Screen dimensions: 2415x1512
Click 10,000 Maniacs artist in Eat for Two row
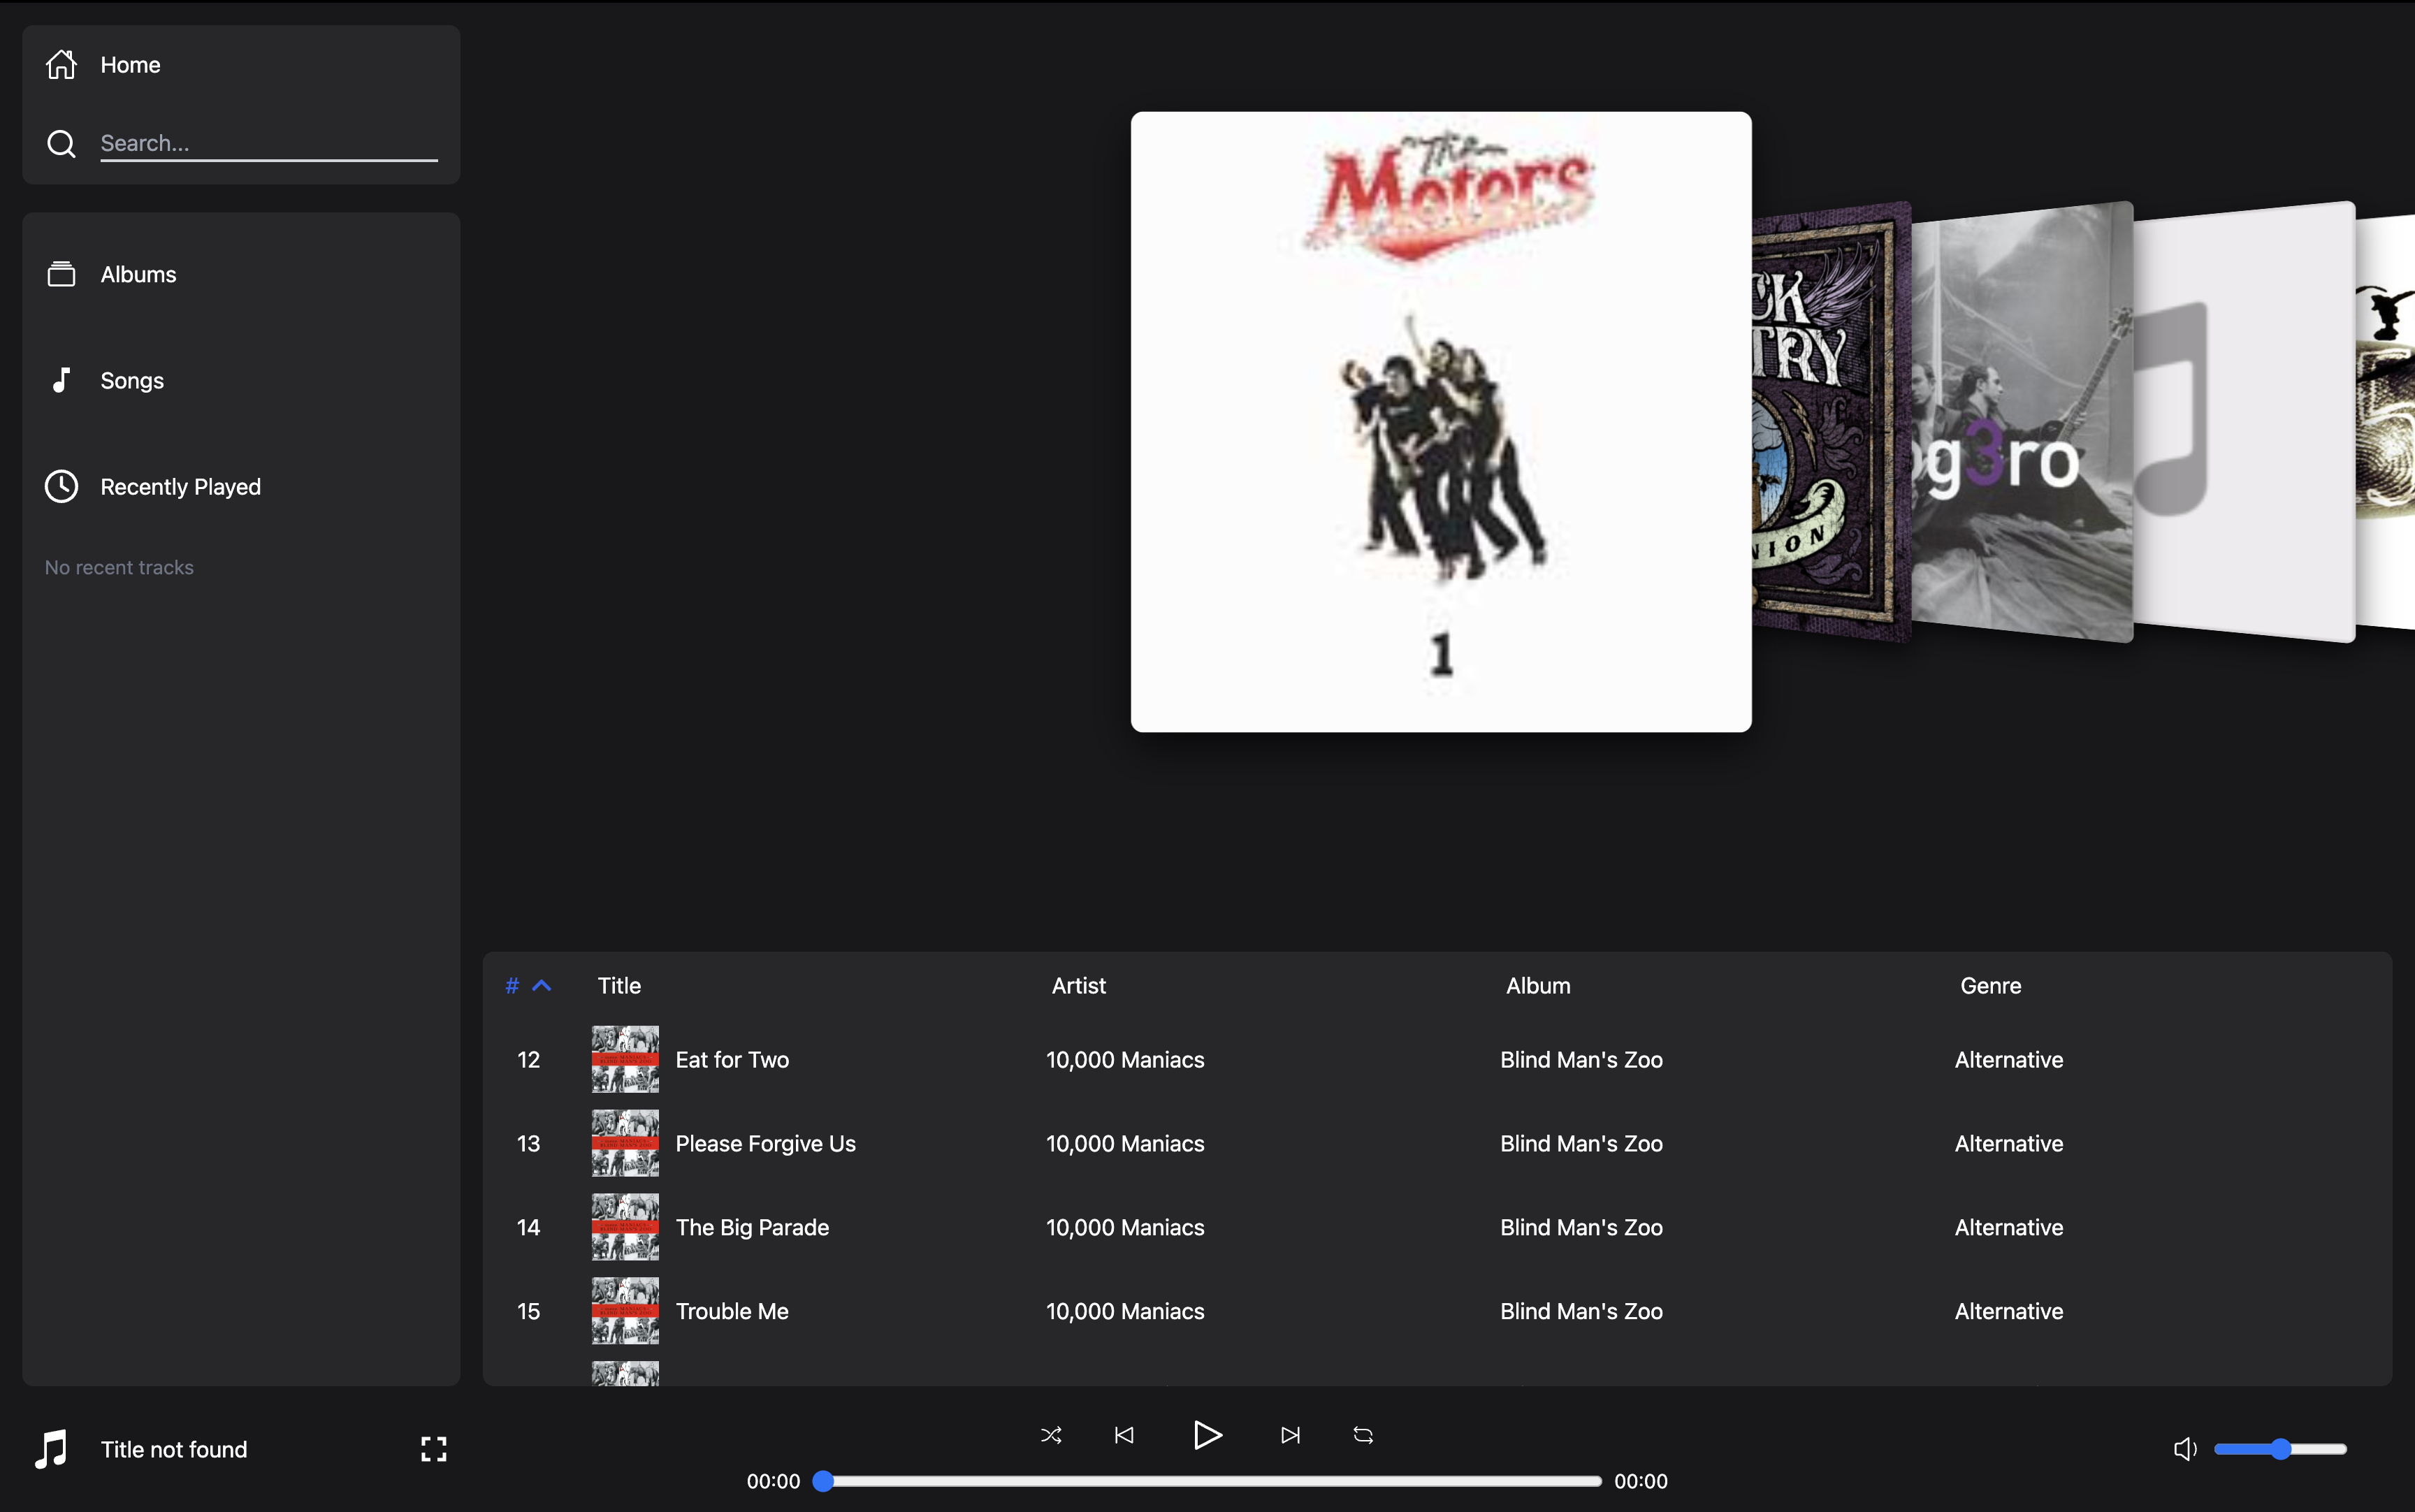(x=1125, y=1059)
